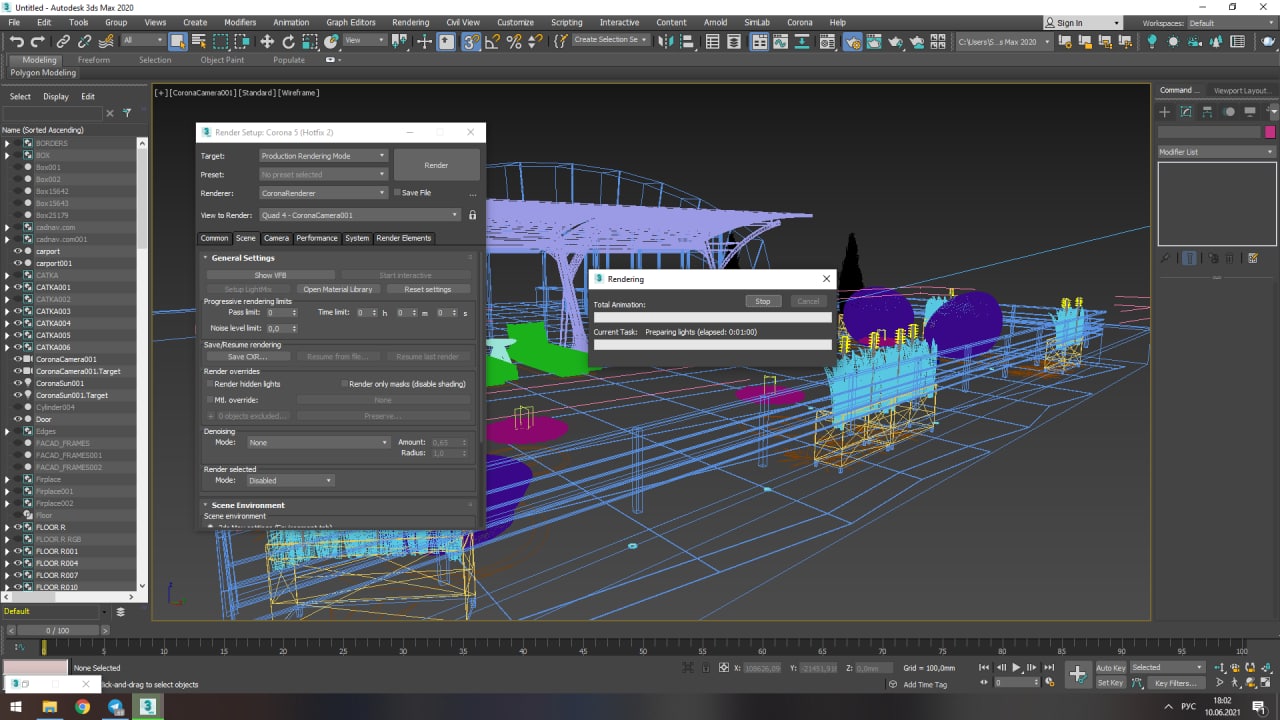The width and height of the screenshot is (1280, 720).
Task: Expand the BORDERS tree item arrow
Action: coord(7,143)
